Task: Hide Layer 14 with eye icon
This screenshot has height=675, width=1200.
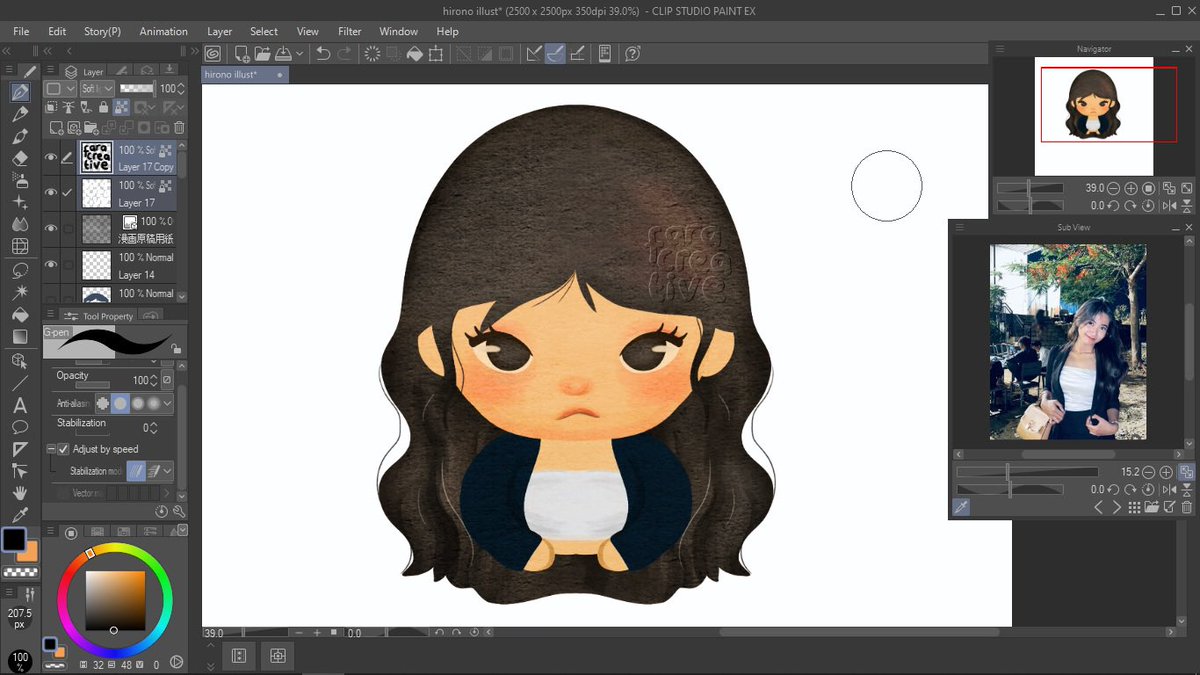Action: point(51,265)
